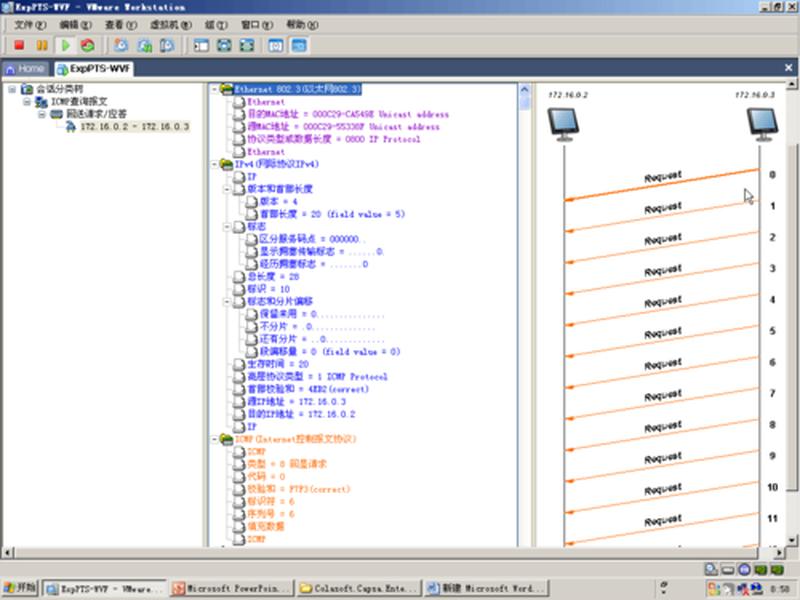The image size is (800, 600).
Task: Click the ICMP查询报文 node icon
Action: [41, 102]
